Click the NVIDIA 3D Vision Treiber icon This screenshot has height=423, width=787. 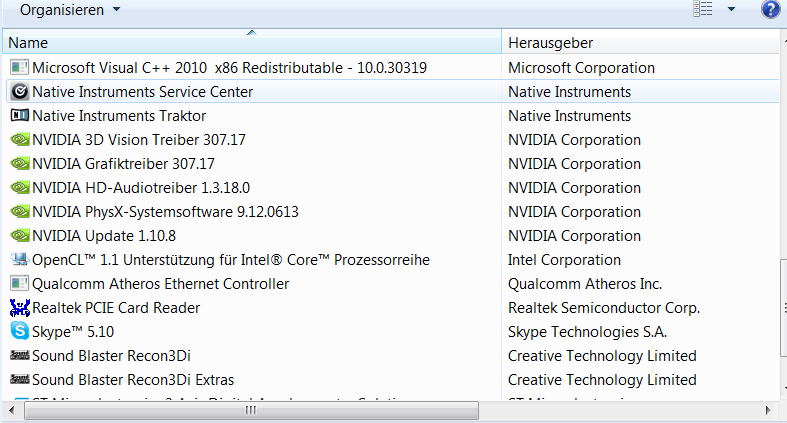point(20,139)
